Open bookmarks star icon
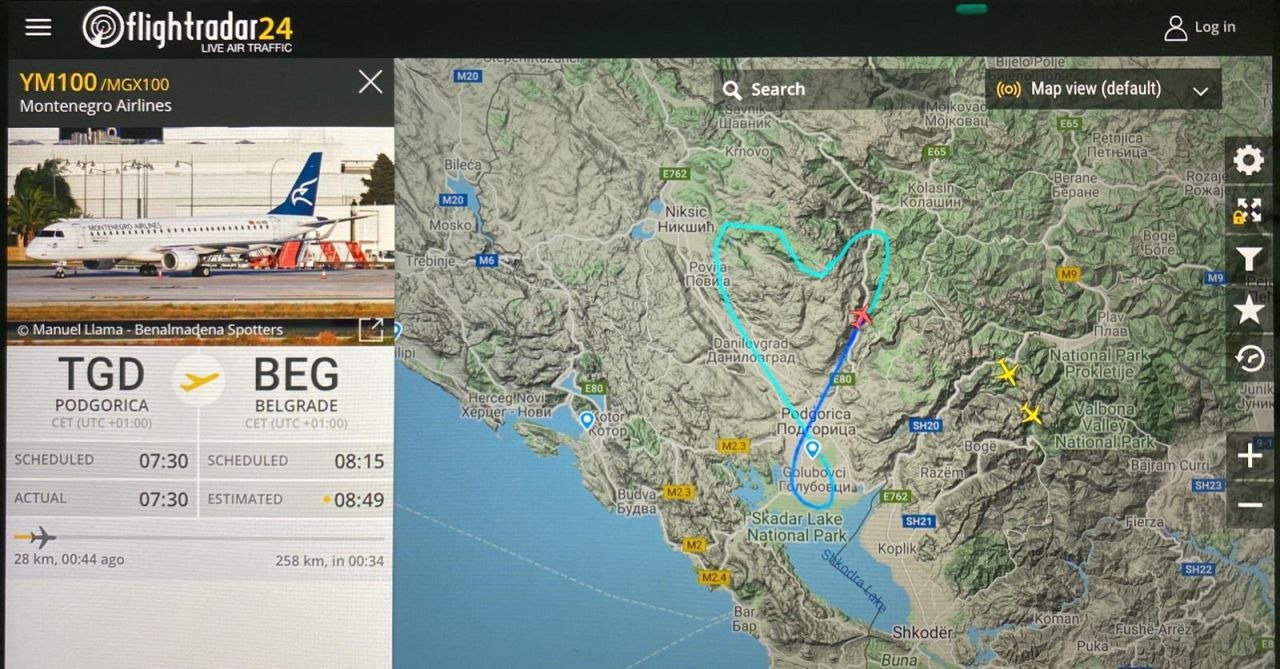The height and width of the screenshot is (669, 1280). point(1249,310)
